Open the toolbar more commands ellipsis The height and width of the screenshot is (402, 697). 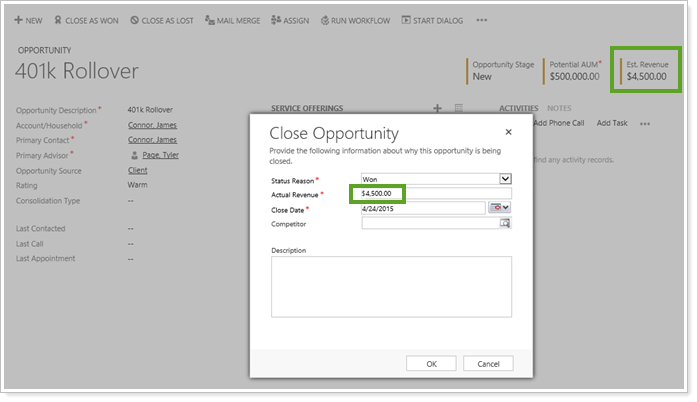482,20
